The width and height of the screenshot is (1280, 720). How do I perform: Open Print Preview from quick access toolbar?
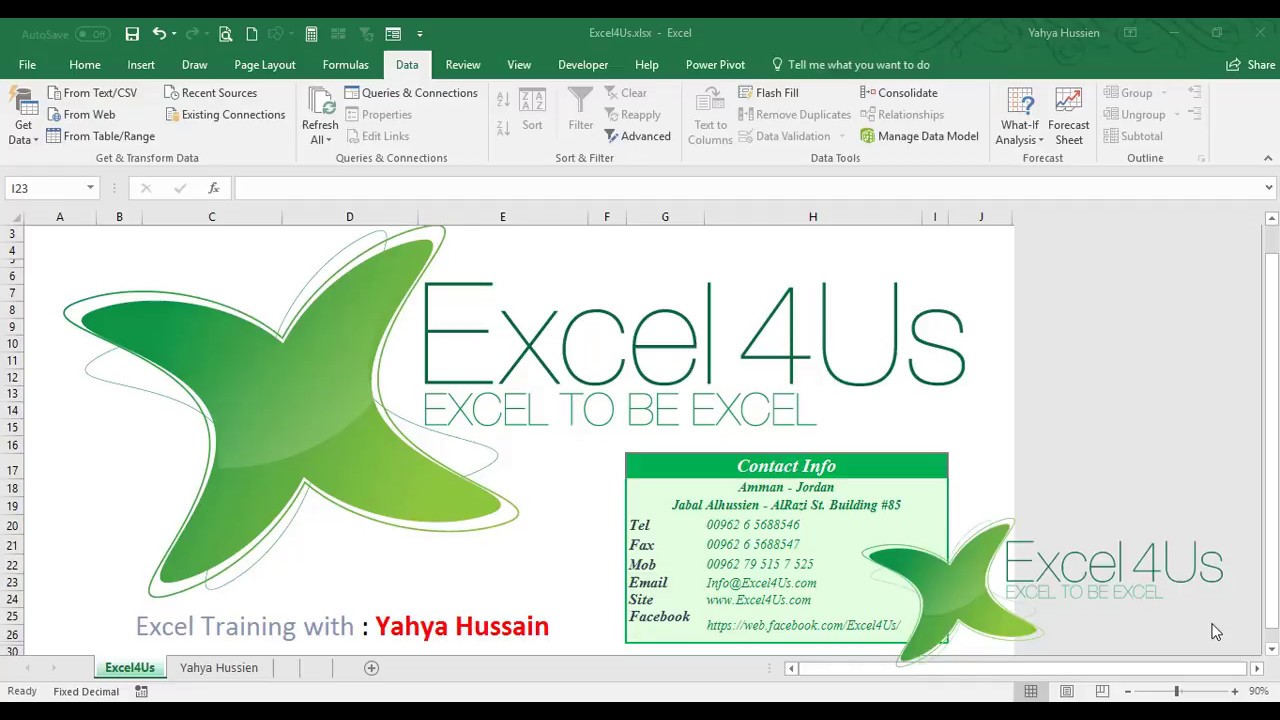click(x=226, y=33)
